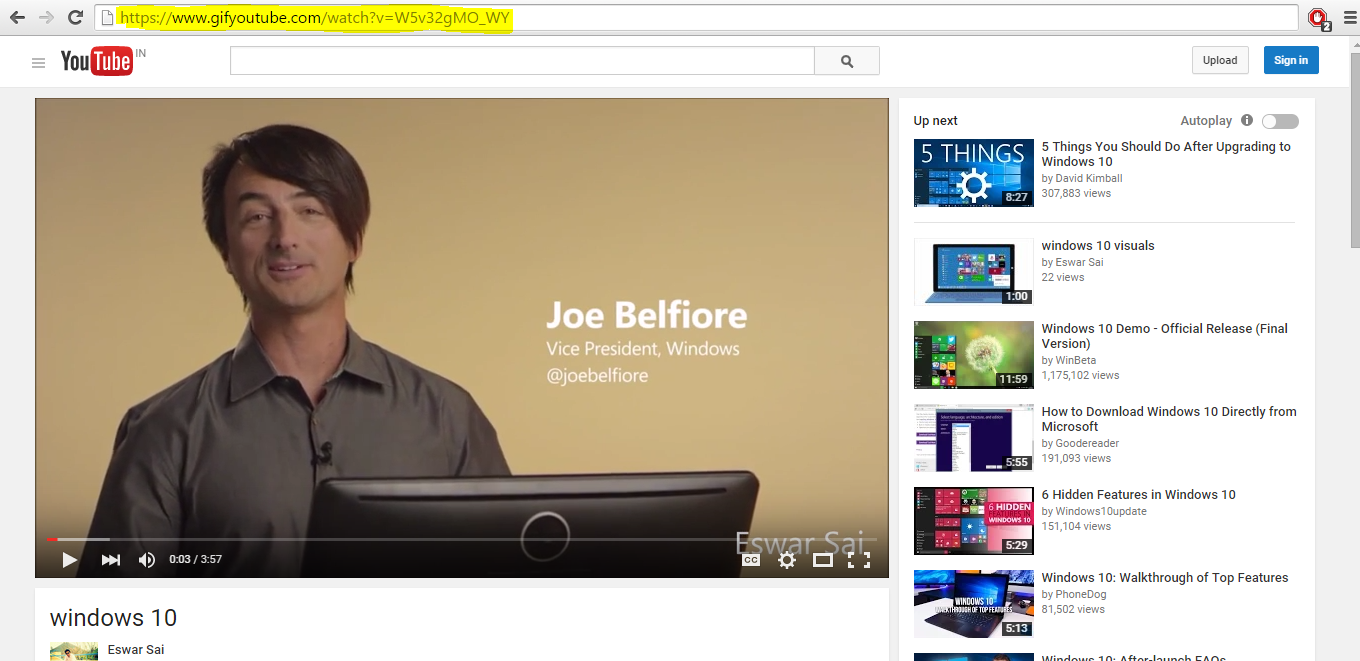Open '6 Hidden Features in Windows 10' title
Viewport: 1360px width, 661px height.
pyautogui.click(x=1139, y=495)
